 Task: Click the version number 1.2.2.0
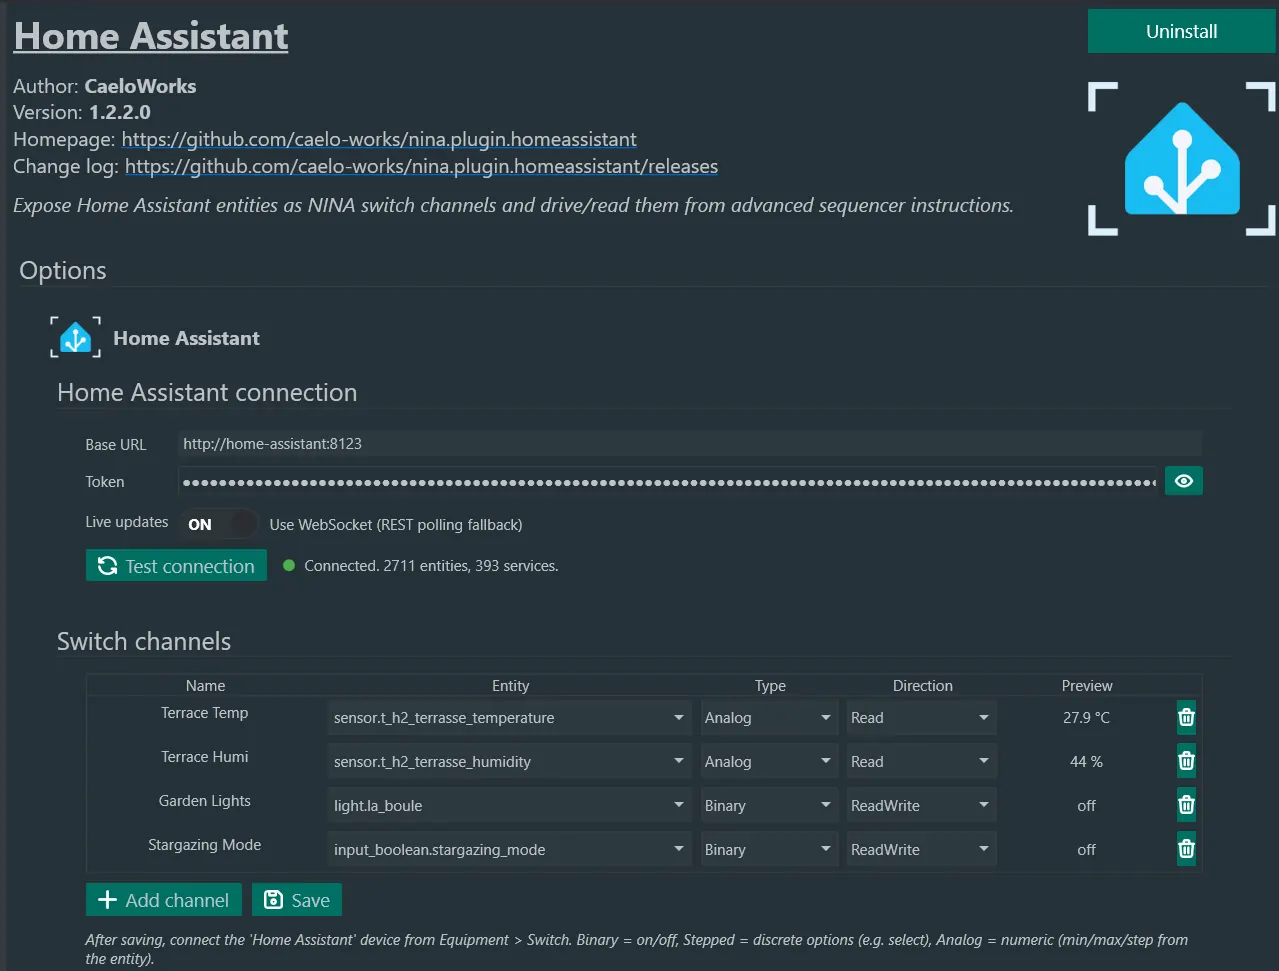pyautogui.click(x=120, y=112)
